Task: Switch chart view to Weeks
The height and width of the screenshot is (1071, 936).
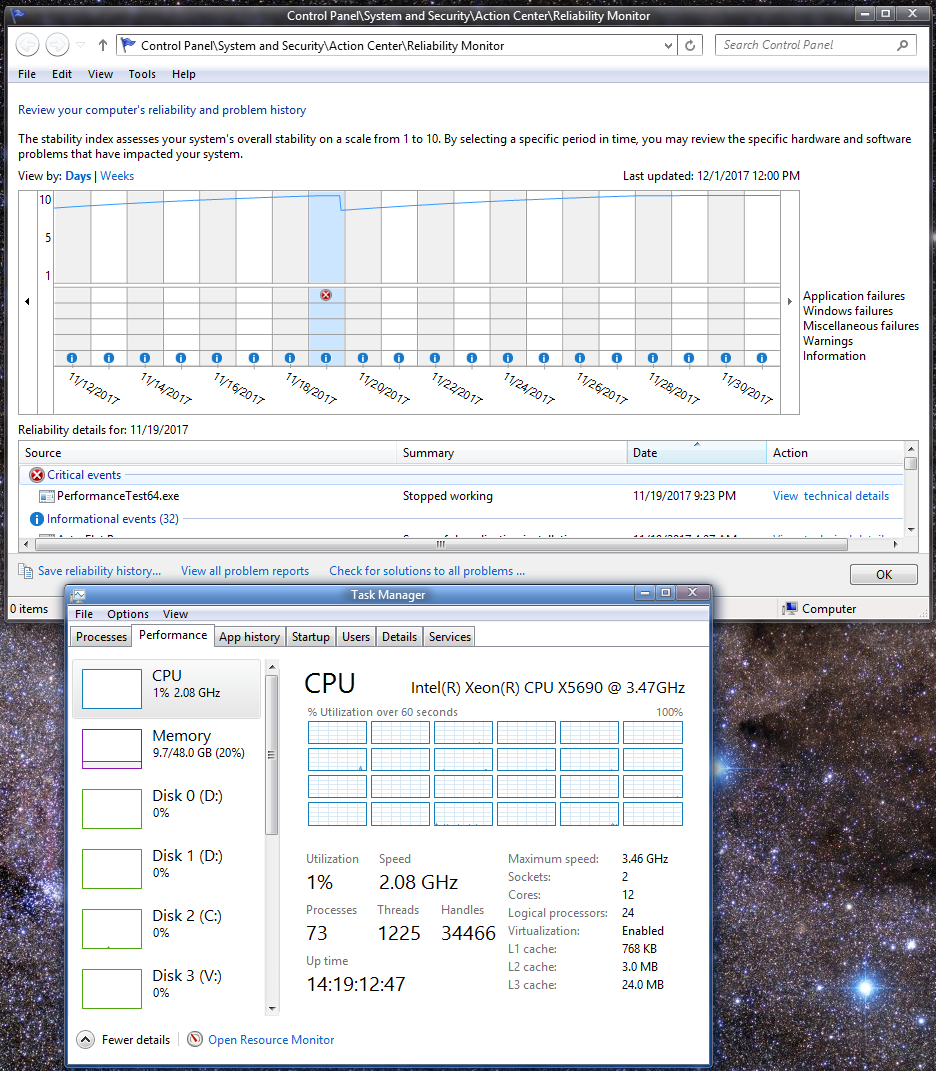Action: click(117, 176)
